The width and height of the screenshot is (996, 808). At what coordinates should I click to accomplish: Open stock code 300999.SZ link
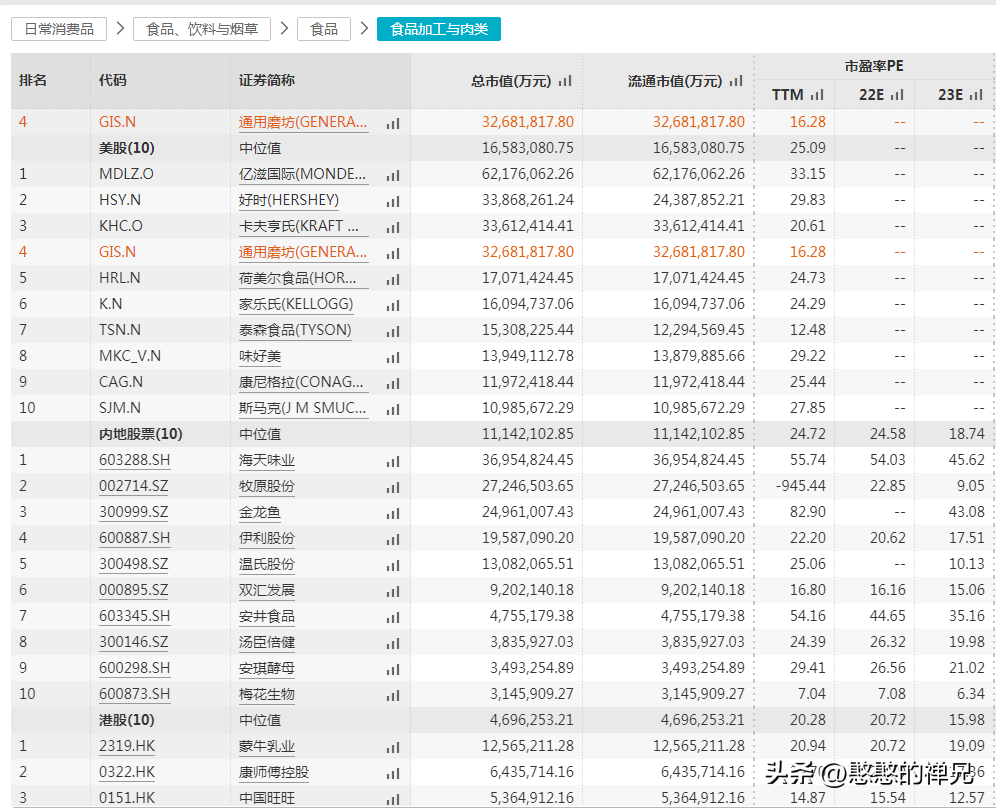(134, 512)
